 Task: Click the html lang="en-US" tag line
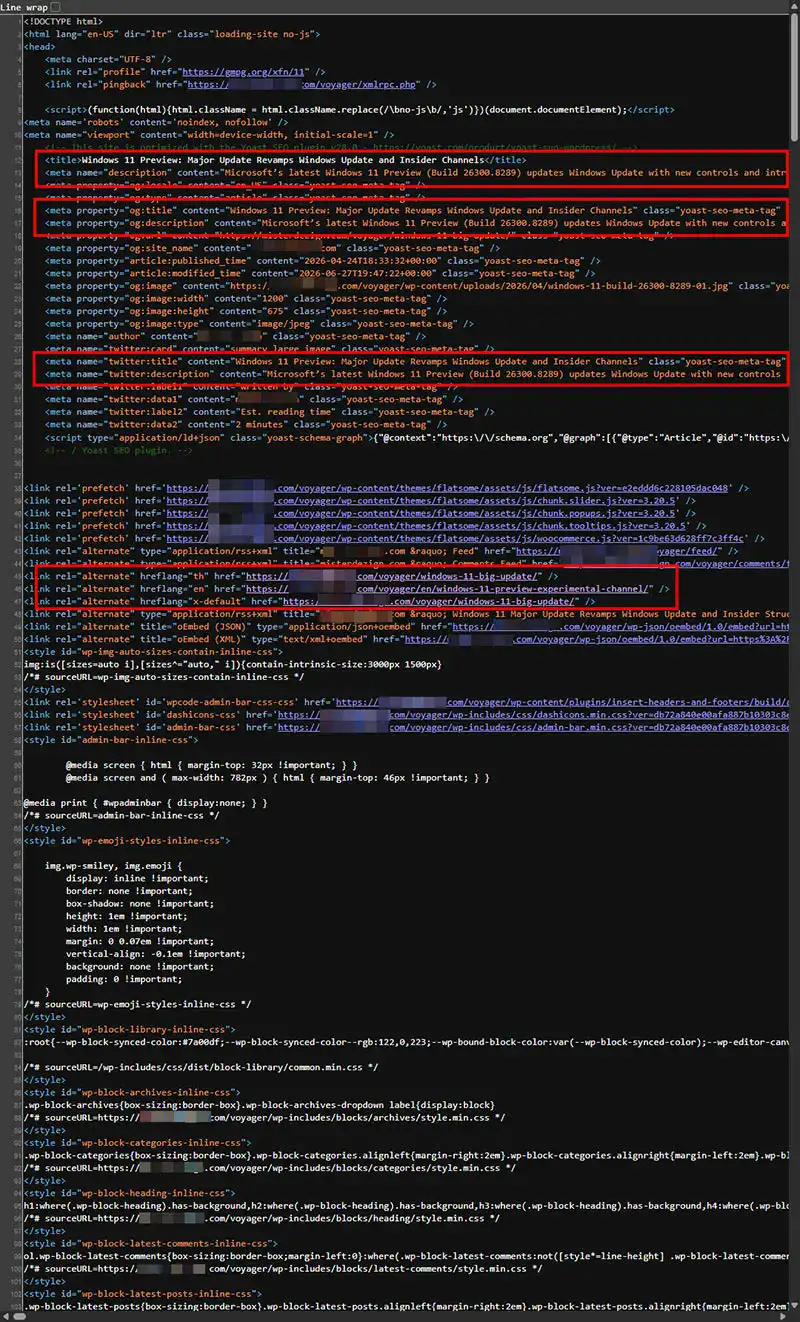pyautogui.click(x=172, y=33)
